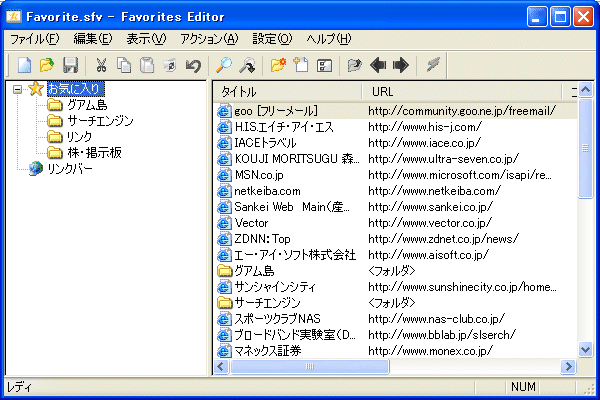The image size is (600, 400).
Task: Select グアム島 folder in the tree
Action: [87, 105]
